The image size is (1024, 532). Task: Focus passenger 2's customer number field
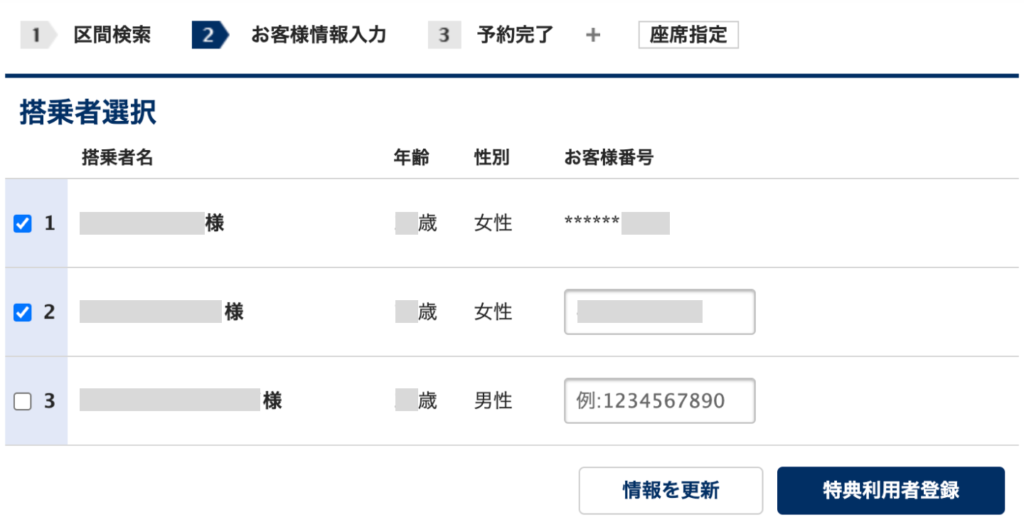pyautogui.click(x=659, y=312)
